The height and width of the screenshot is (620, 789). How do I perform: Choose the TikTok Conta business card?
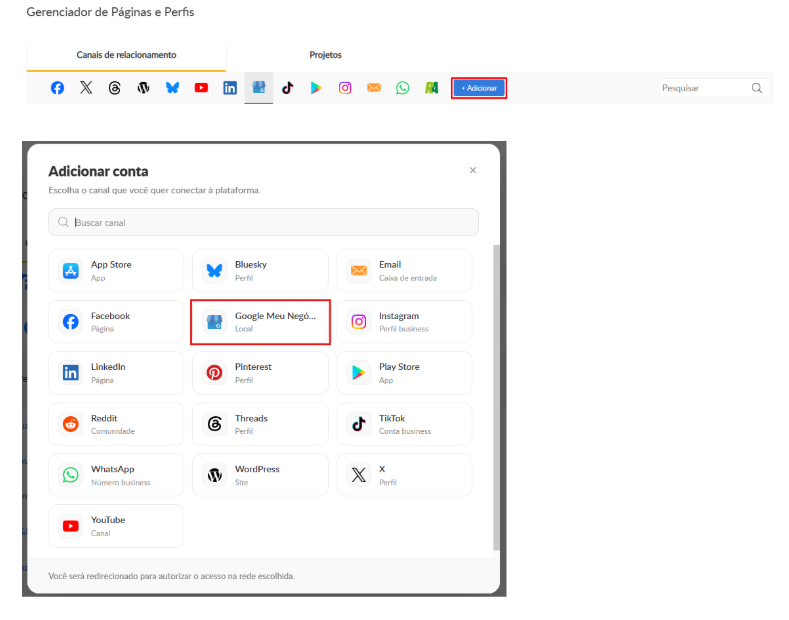click(404, 424)
